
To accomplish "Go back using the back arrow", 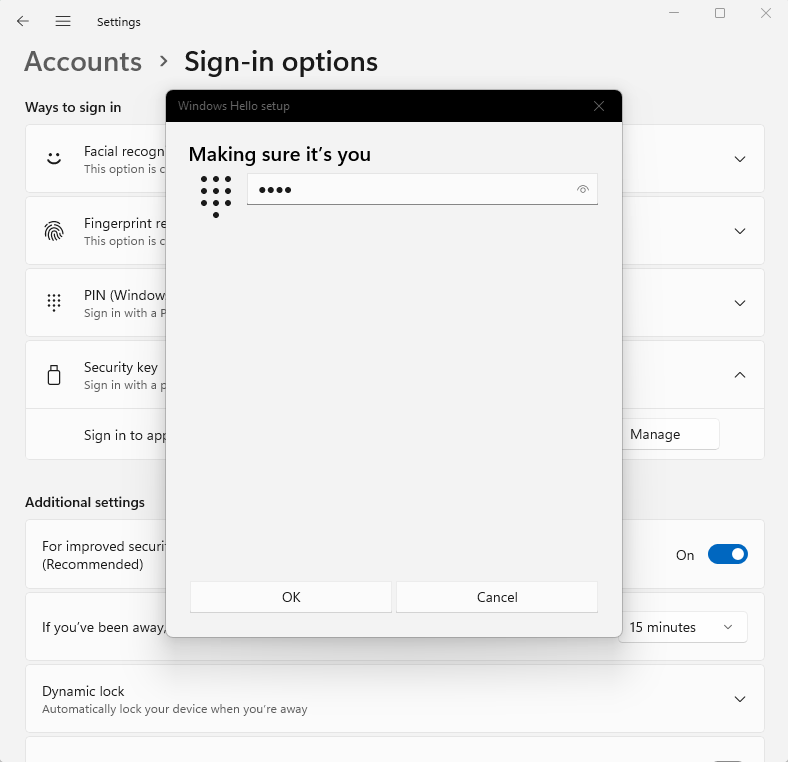I will pyautogui.click(x=23, y=21).
